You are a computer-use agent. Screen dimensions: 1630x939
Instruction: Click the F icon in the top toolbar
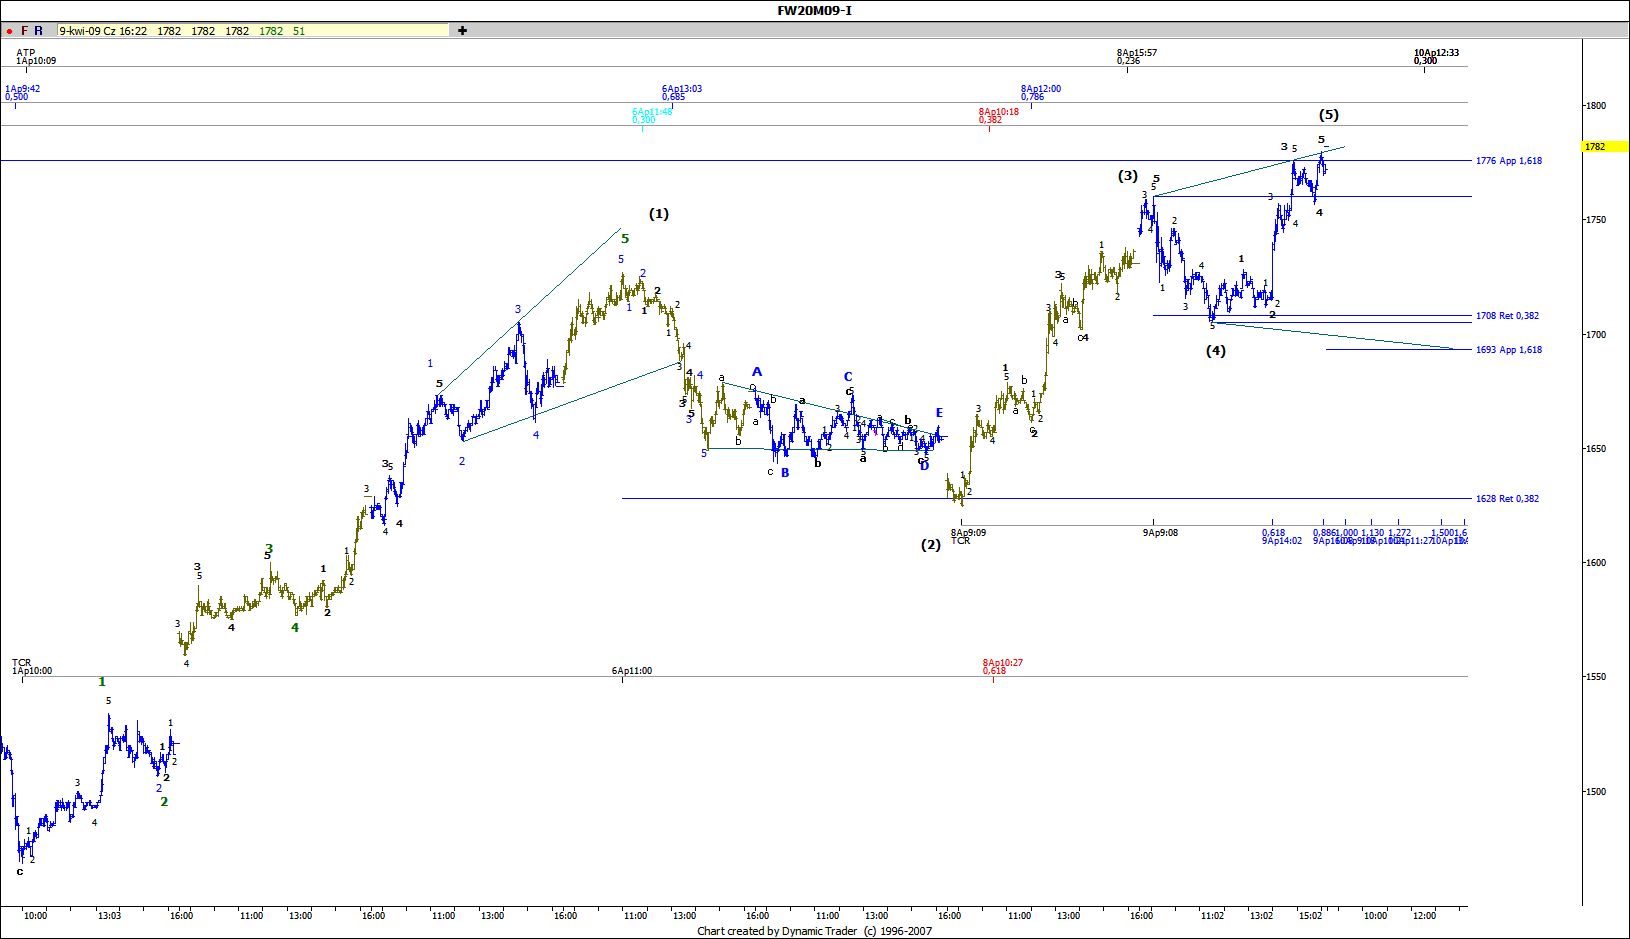(25, 31)
